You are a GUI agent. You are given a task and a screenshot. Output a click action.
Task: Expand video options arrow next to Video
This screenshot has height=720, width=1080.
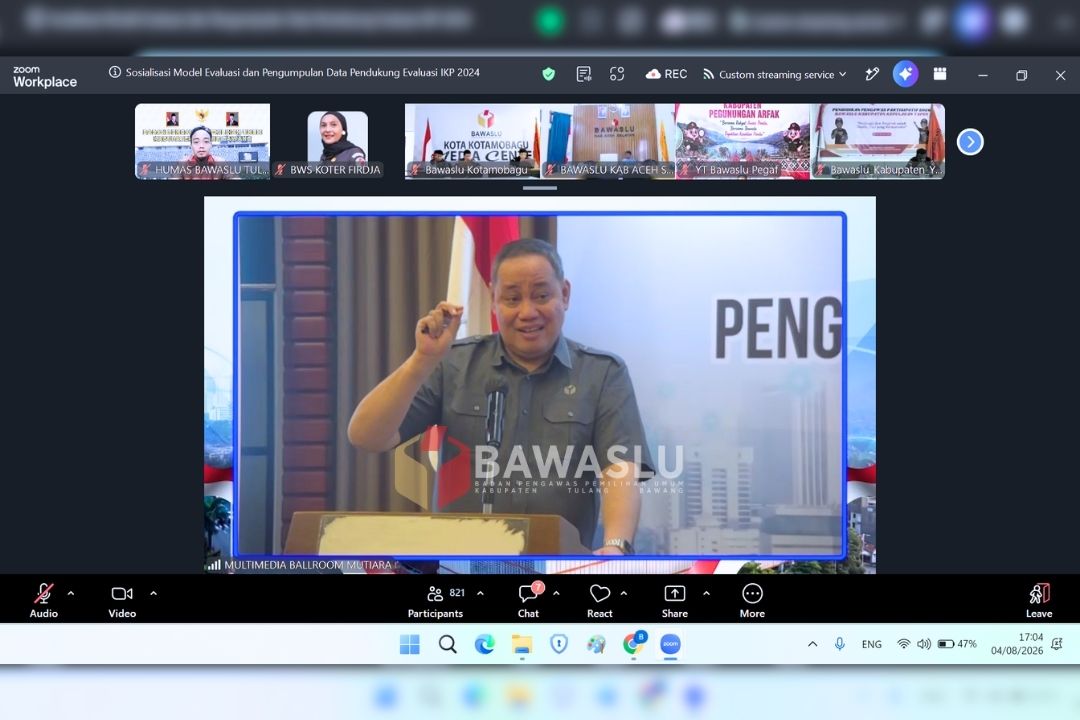tap(154, 593)
